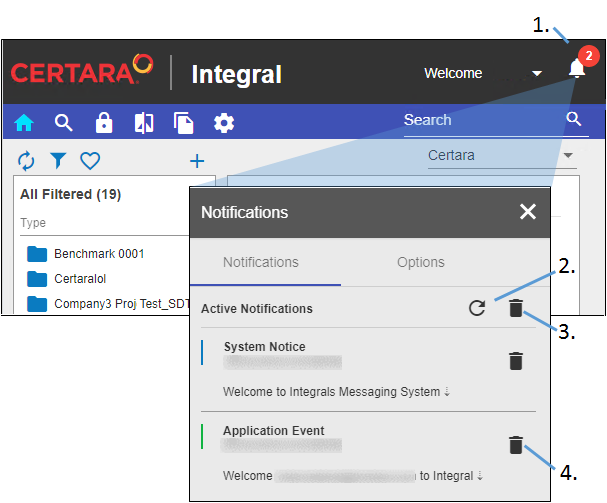Click the Benchmark 0001 folder icon
This screenshot has width=607, height=503.
37,254
